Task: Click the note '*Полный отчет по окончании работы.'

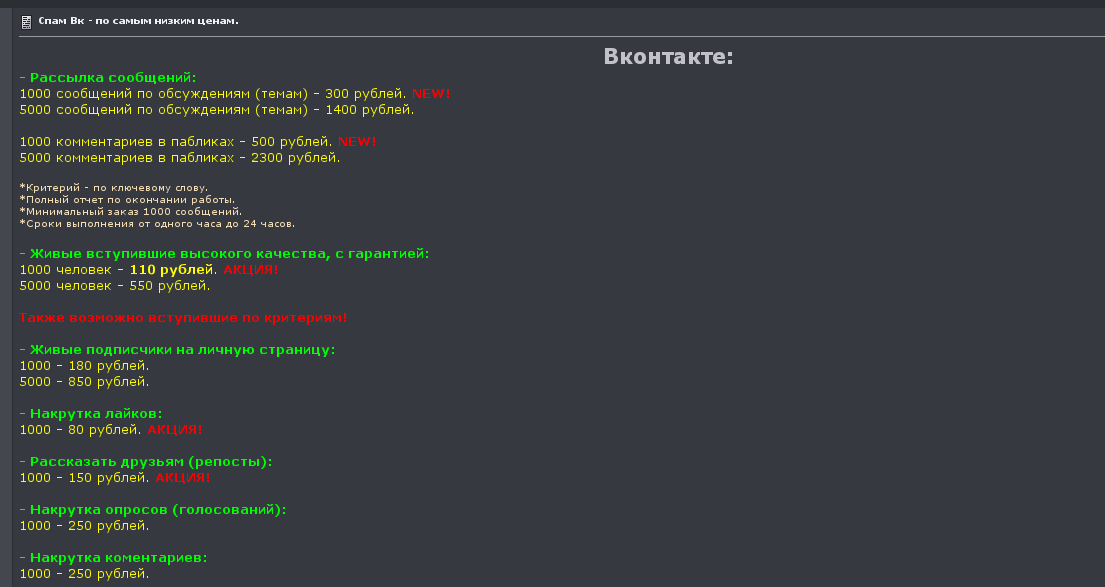Action: (x=127, y=199)
